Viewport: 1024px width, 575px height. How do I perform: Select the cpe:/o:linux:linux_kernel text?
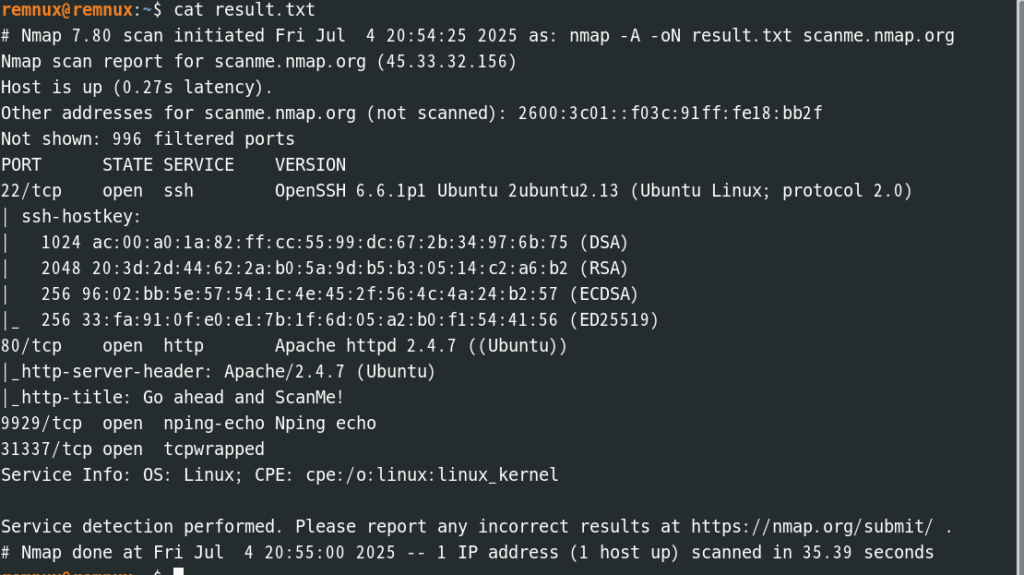click(x=432, y=475)
